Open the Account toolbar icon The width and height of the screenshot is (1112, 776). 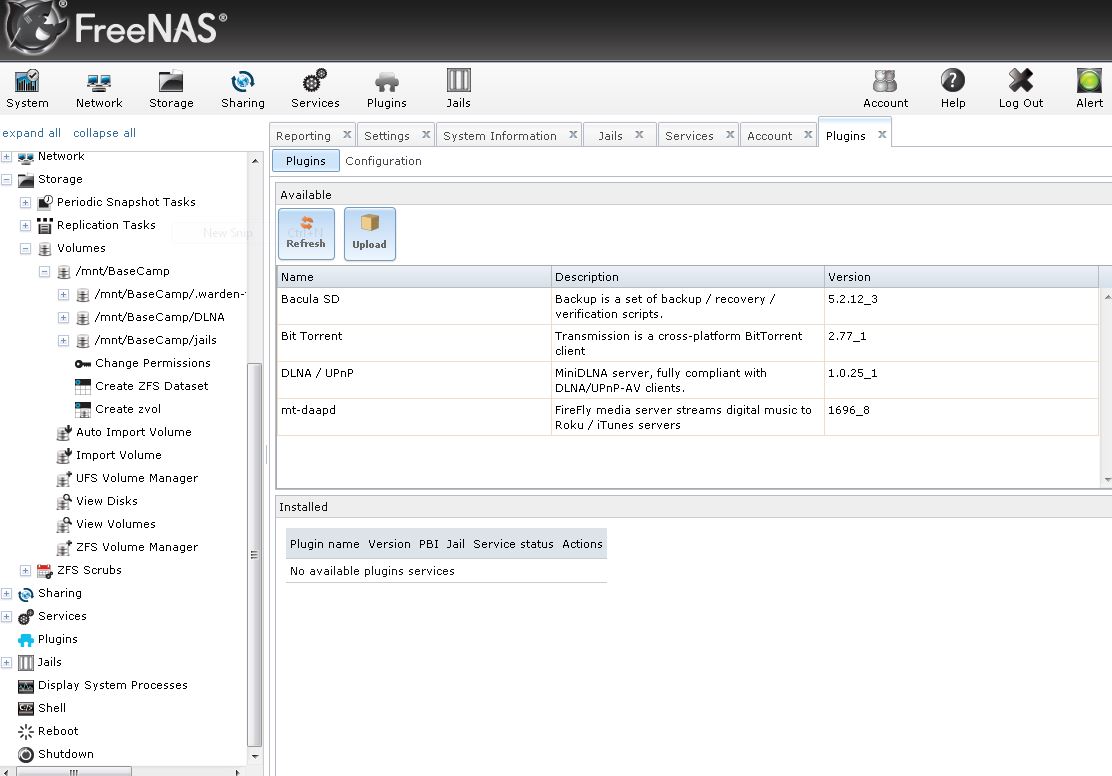(885, 89)
